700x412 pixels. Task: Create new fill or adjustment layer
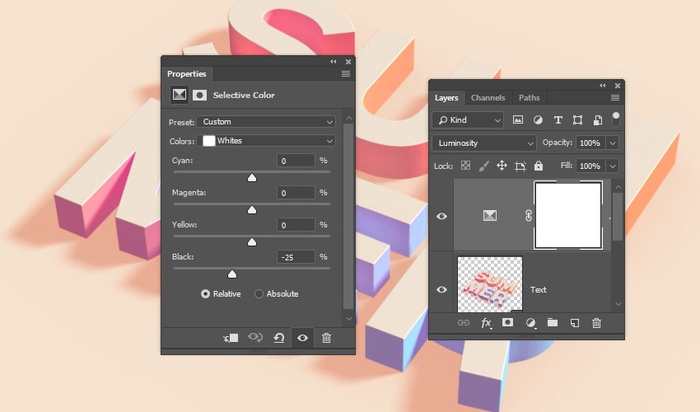(x=530, y=323)
